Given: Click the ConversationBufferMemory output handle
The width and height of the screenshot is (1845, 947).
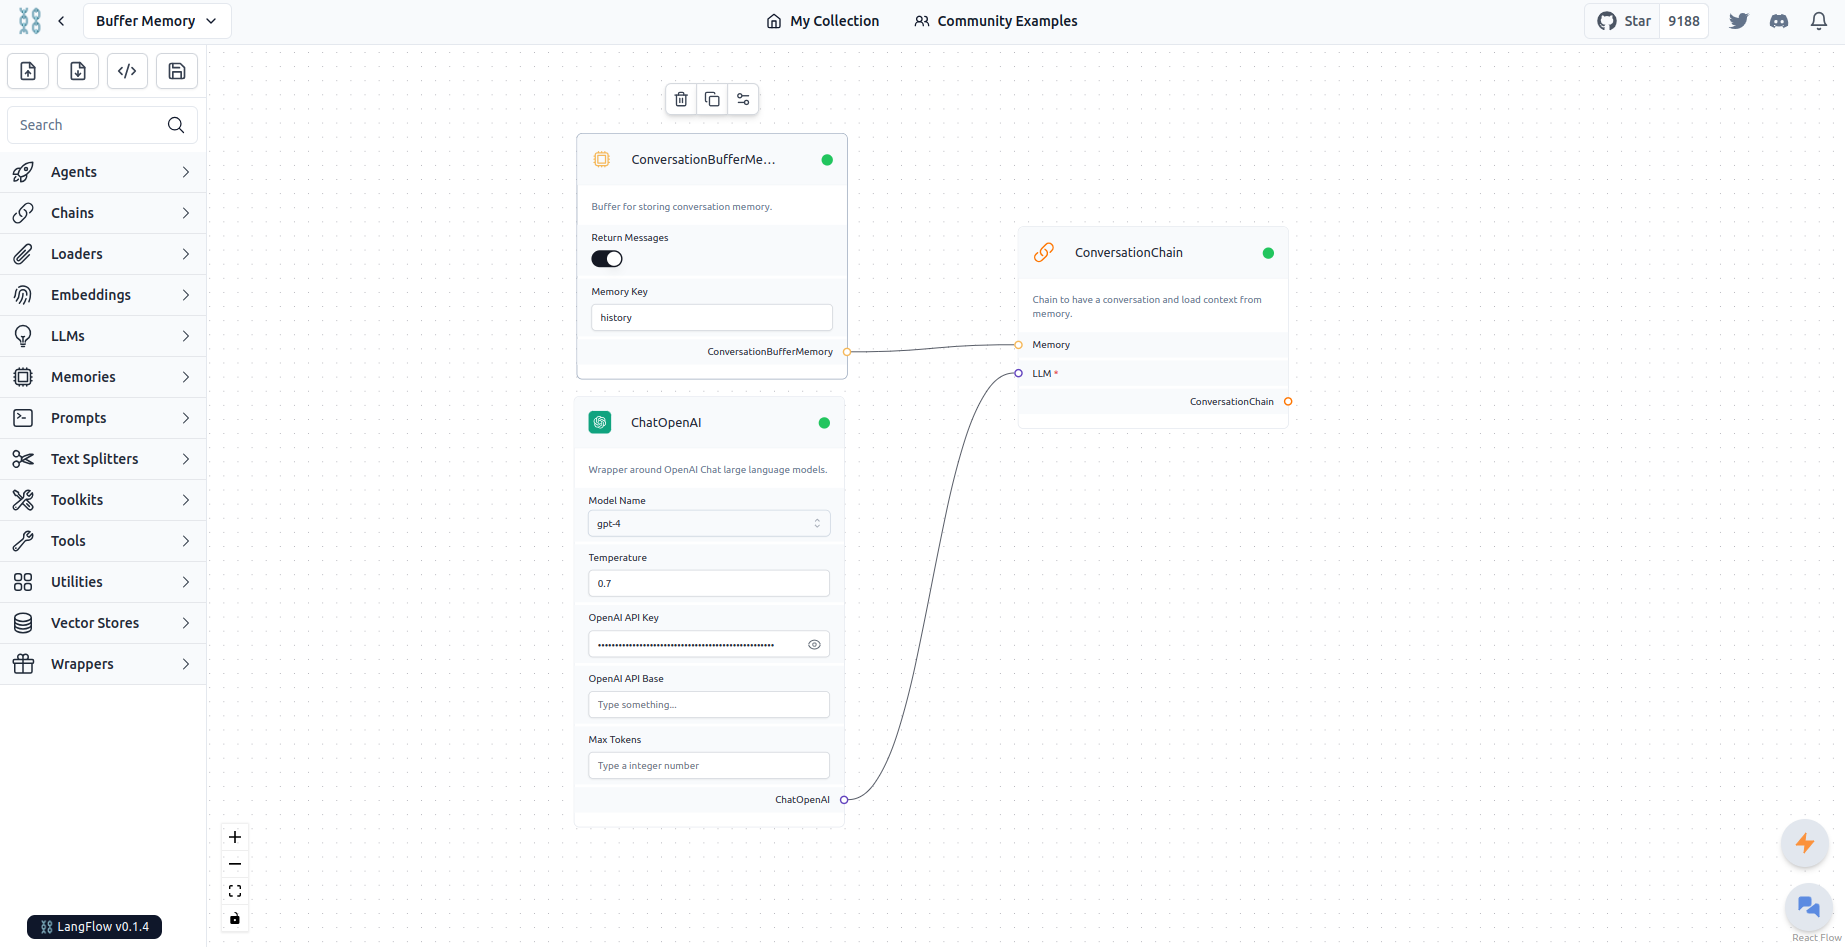Looking at the screenshot, I should click(847, 352).
